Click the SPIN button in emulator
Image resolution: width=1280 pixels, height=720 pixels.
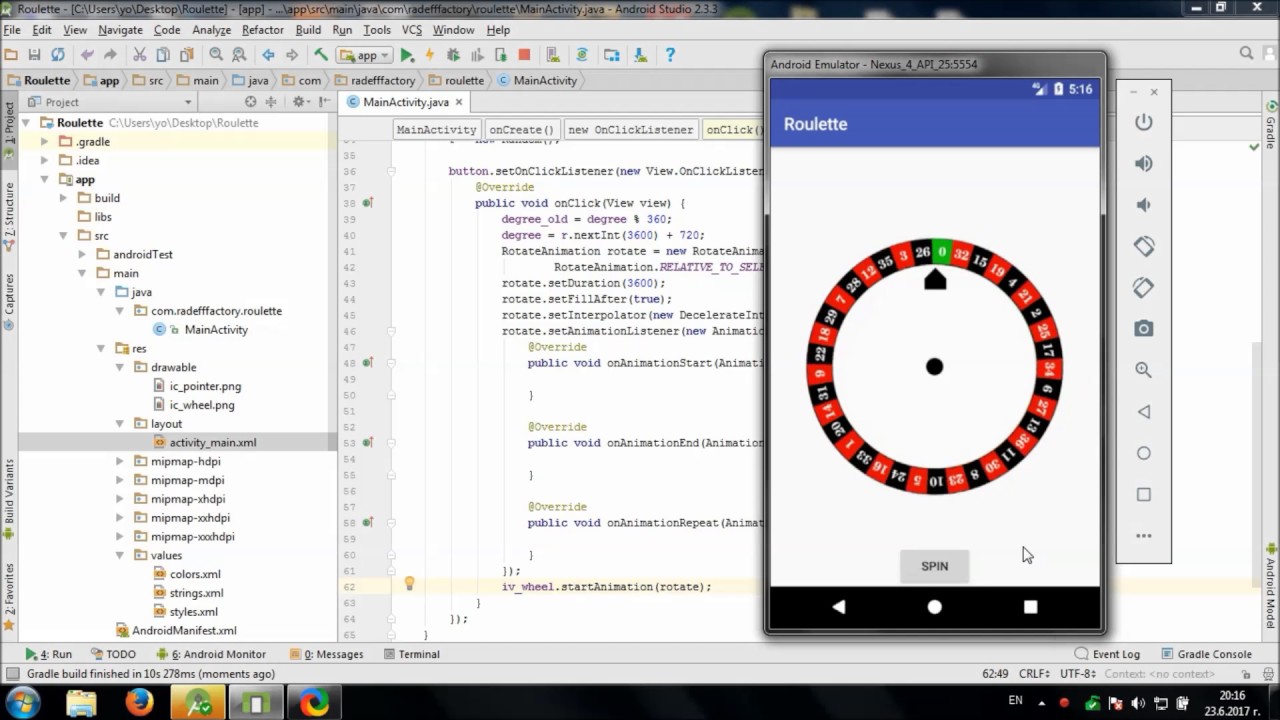(934, 566)
